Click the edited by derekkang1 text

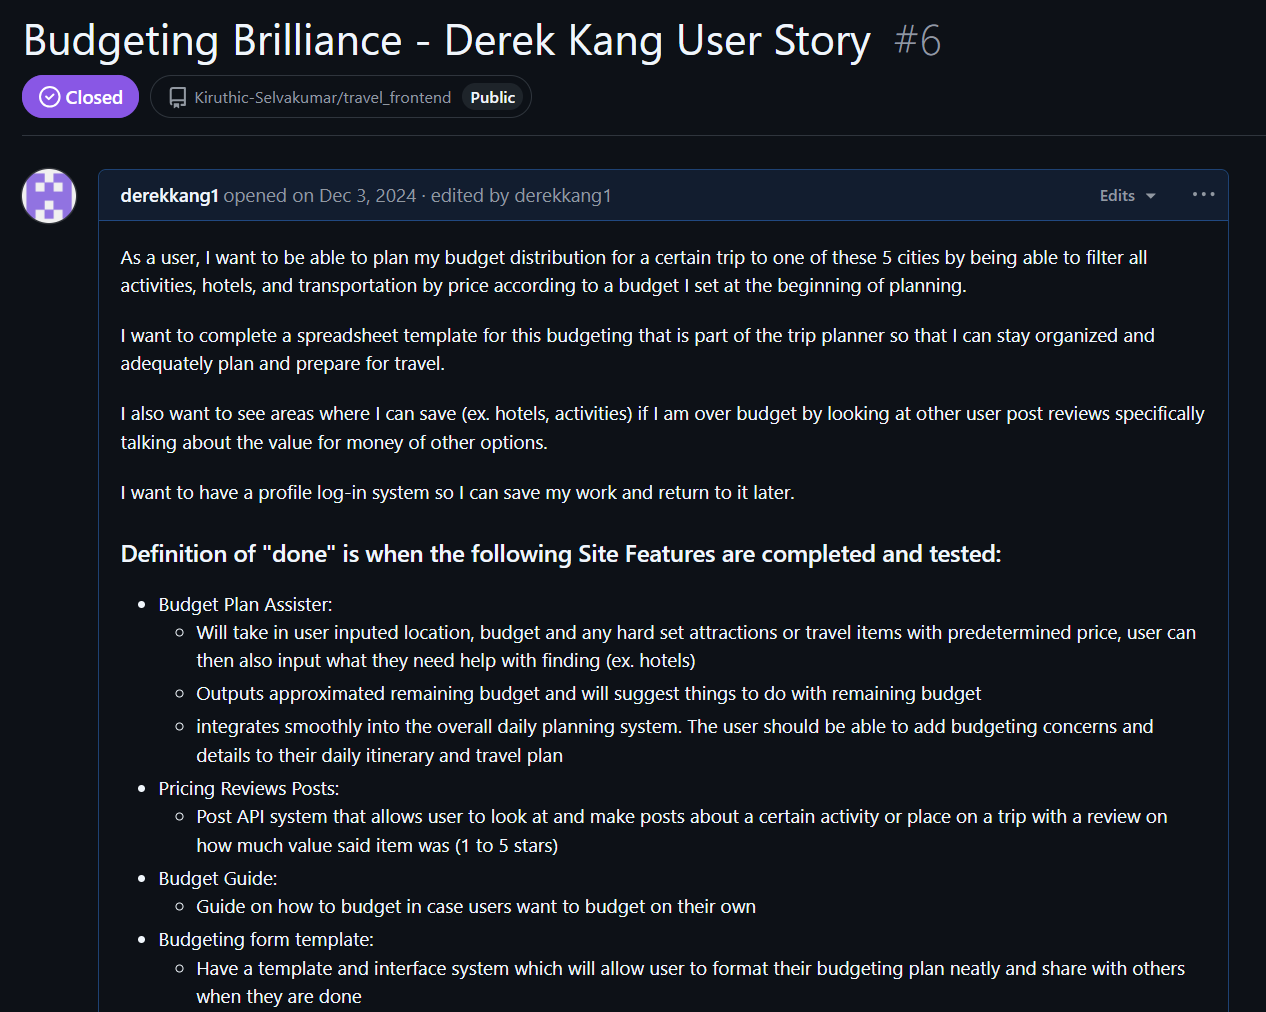pyautogui.click(x=521, y=196)
